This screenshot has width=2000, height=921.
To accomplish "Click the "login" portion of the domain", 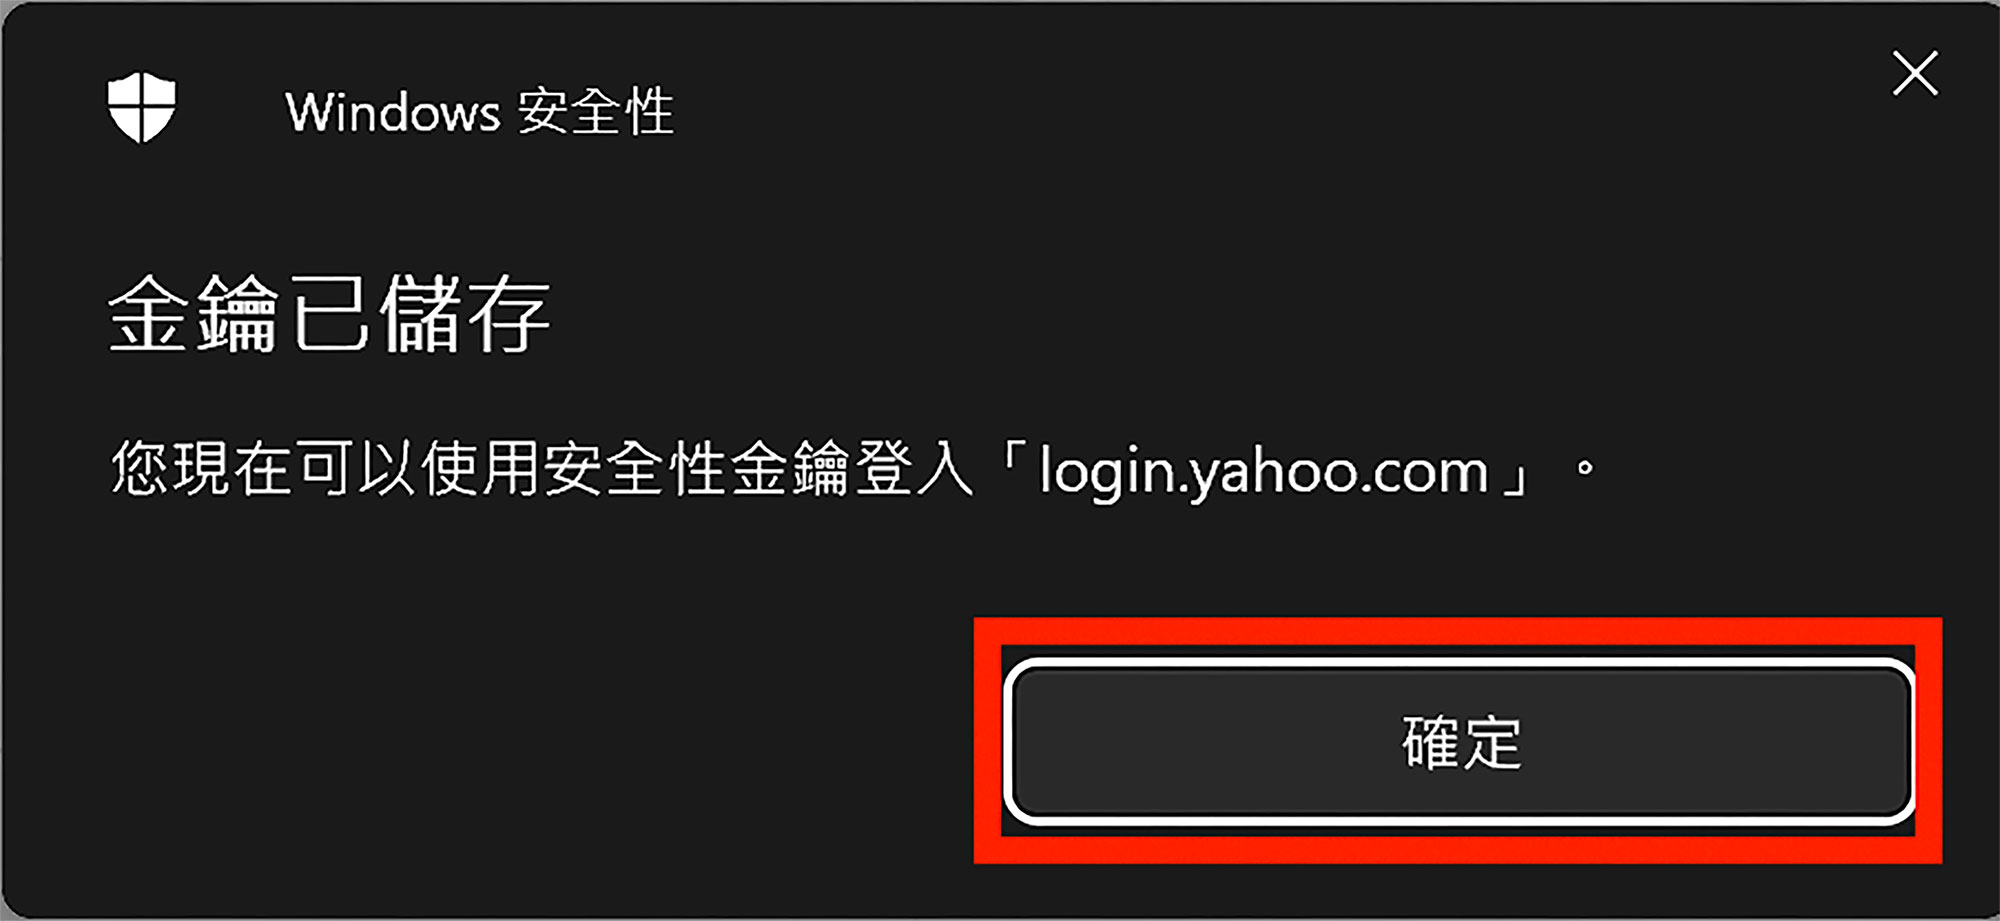I will (1109, 472).
